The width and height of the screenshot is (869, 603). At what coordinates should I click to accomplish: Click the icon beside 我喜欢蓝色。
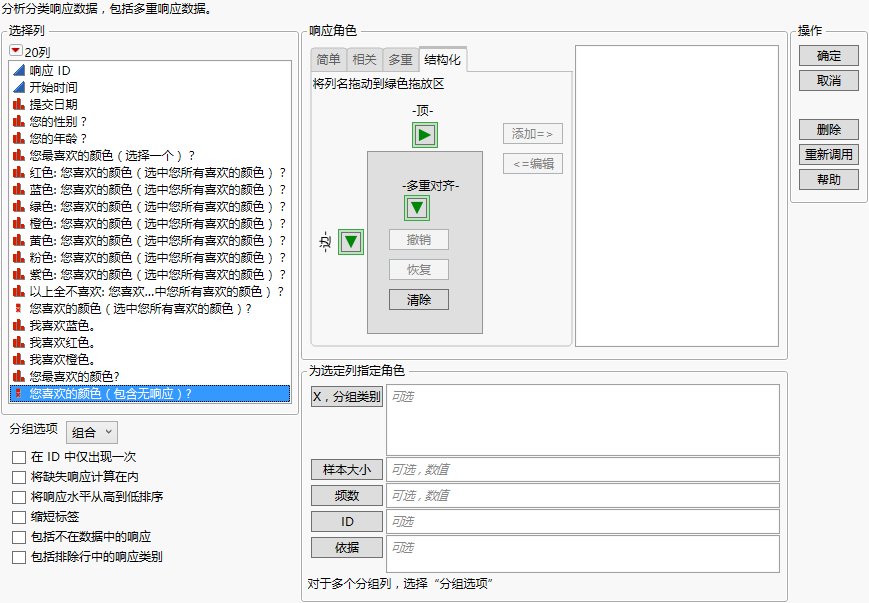pos(19,325)
